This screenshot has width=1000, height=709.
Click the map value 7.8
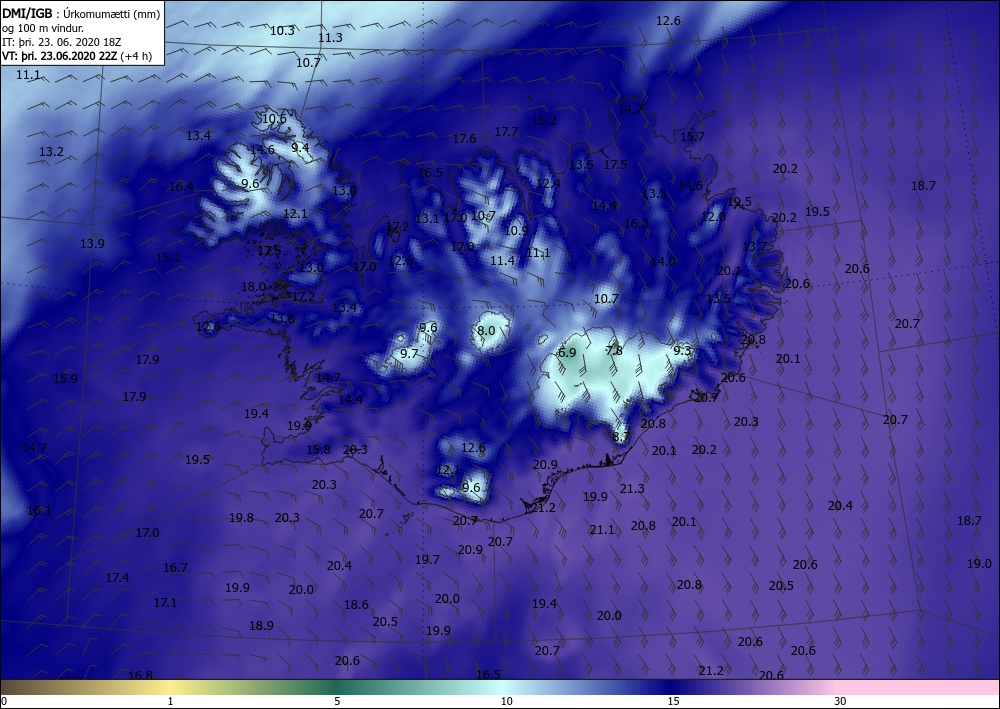coord(614,350)
